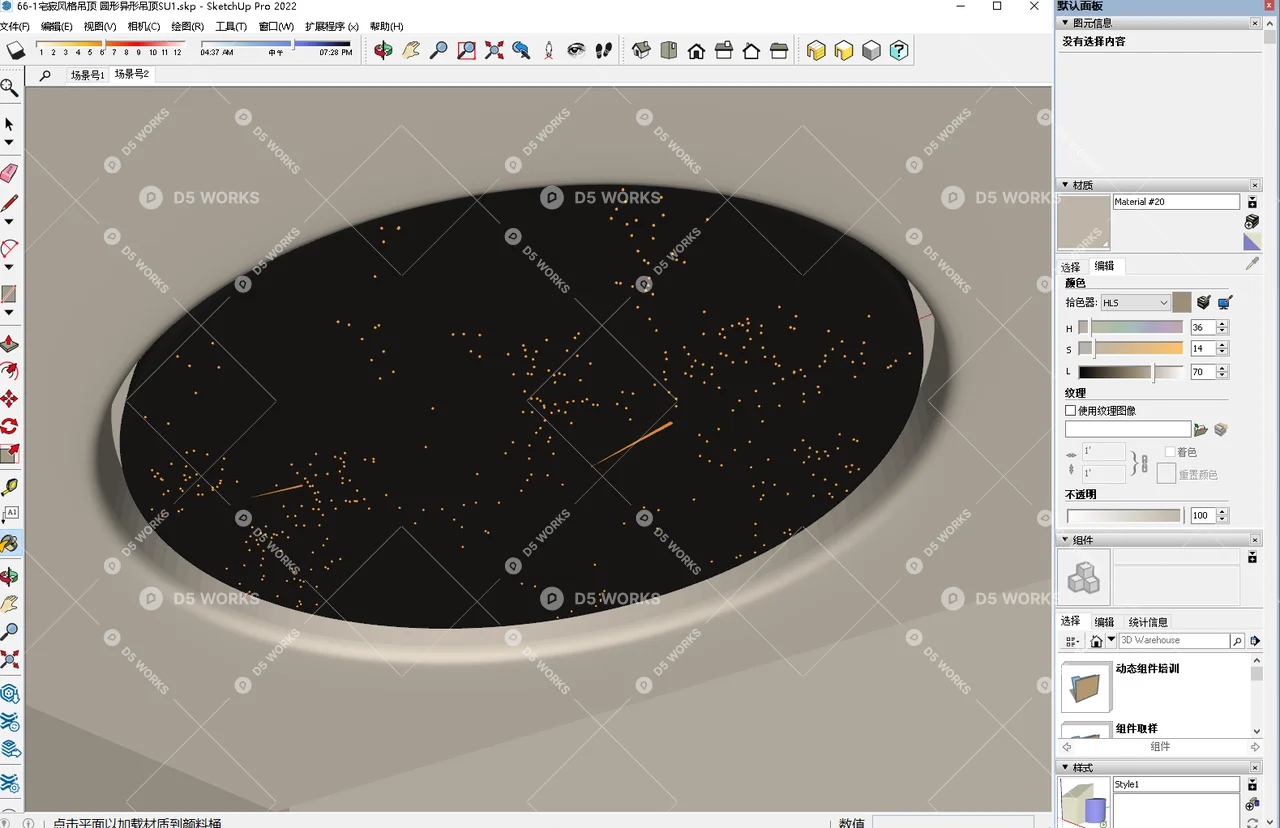The height and width of the screenshot is (828, 1280).
Task: Collapse the 样式 panel with its arrow
Action: pyautogui.click(x=1066, y=767)
